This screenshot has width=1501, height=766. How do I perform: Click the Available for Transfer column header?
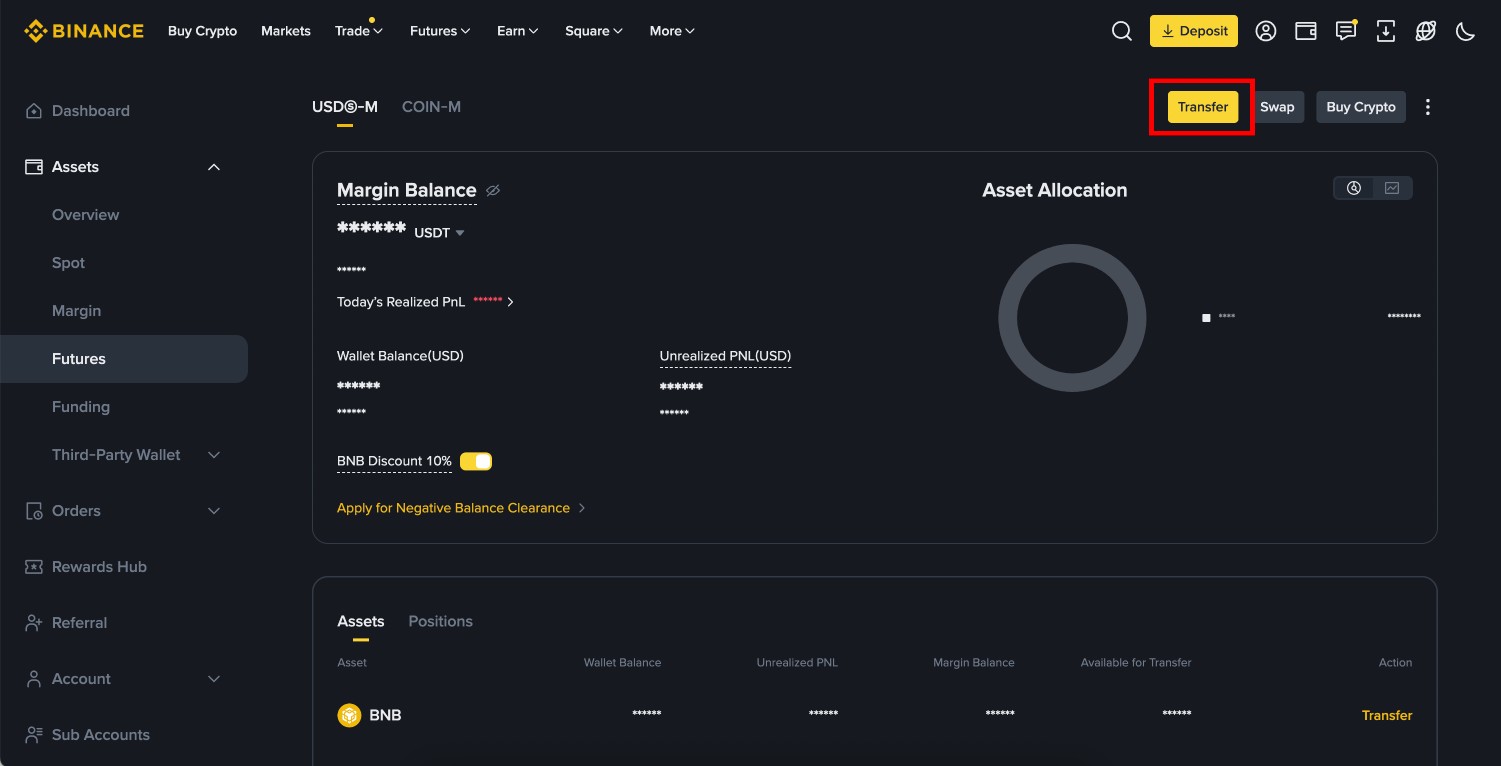(1136, 662)
